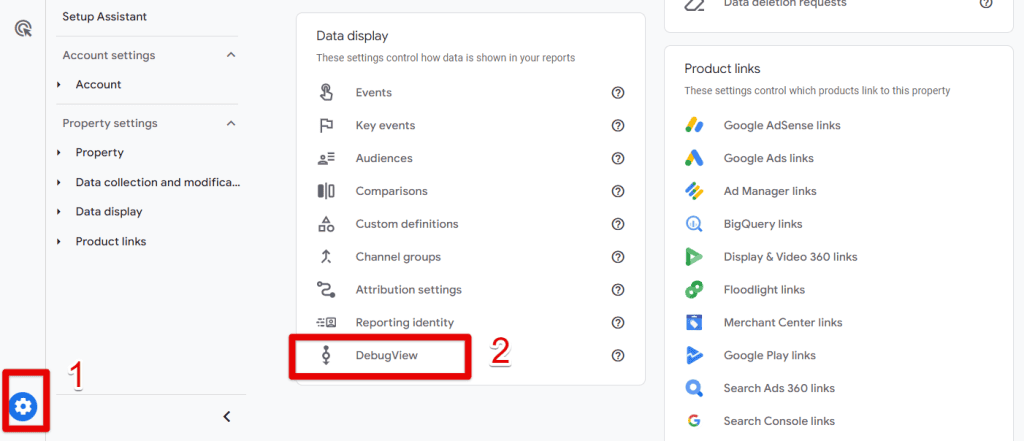
Task: Click the BigQuery links icon
Action: pyautogui.click(x=694, y=224)
